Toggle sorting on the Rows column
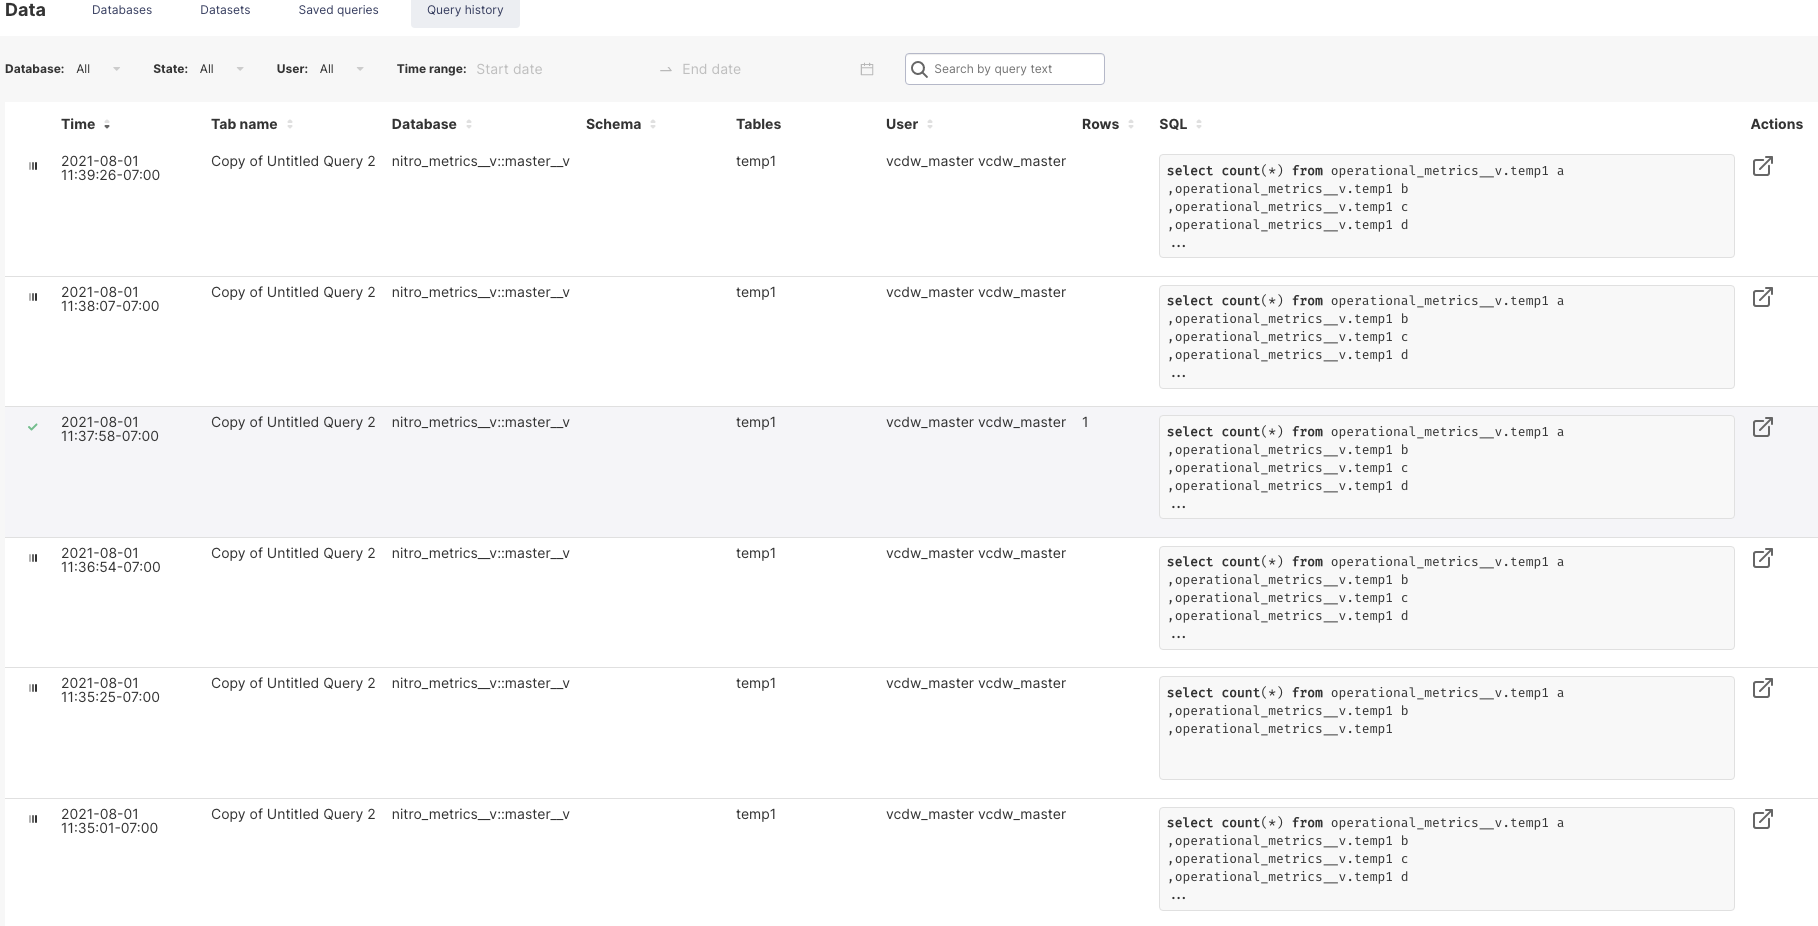Viewport: 1818px width, 926px height. click(1129, 124)
